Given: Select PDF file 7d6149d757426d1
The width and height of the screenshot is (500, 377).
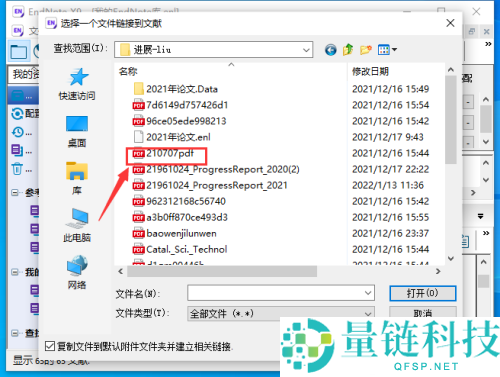Looking at the screenshot, I should coord(180,105).
